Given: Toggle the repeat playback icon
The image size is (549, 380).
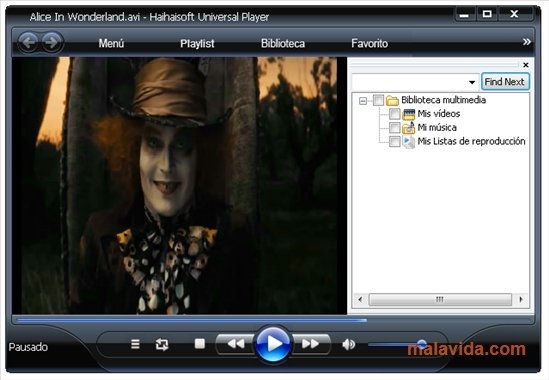Looking at the screenshot, I should click(x=162, y=345).
